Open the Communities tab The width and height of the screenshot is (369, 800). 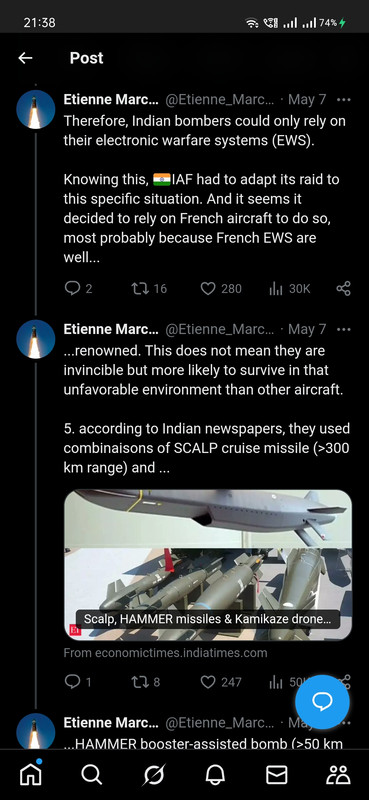(x=338, y=775)
